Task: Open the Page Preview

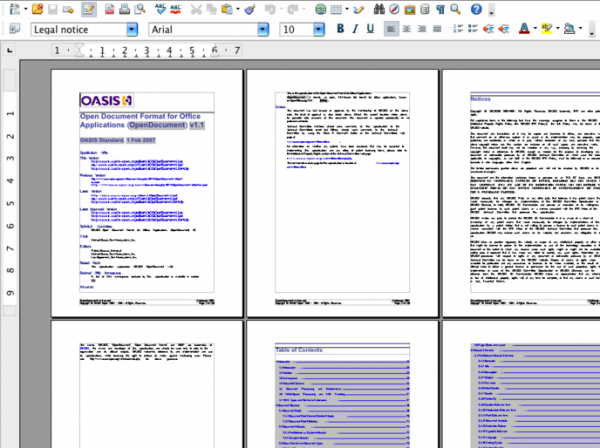Action: click(140, 9)
